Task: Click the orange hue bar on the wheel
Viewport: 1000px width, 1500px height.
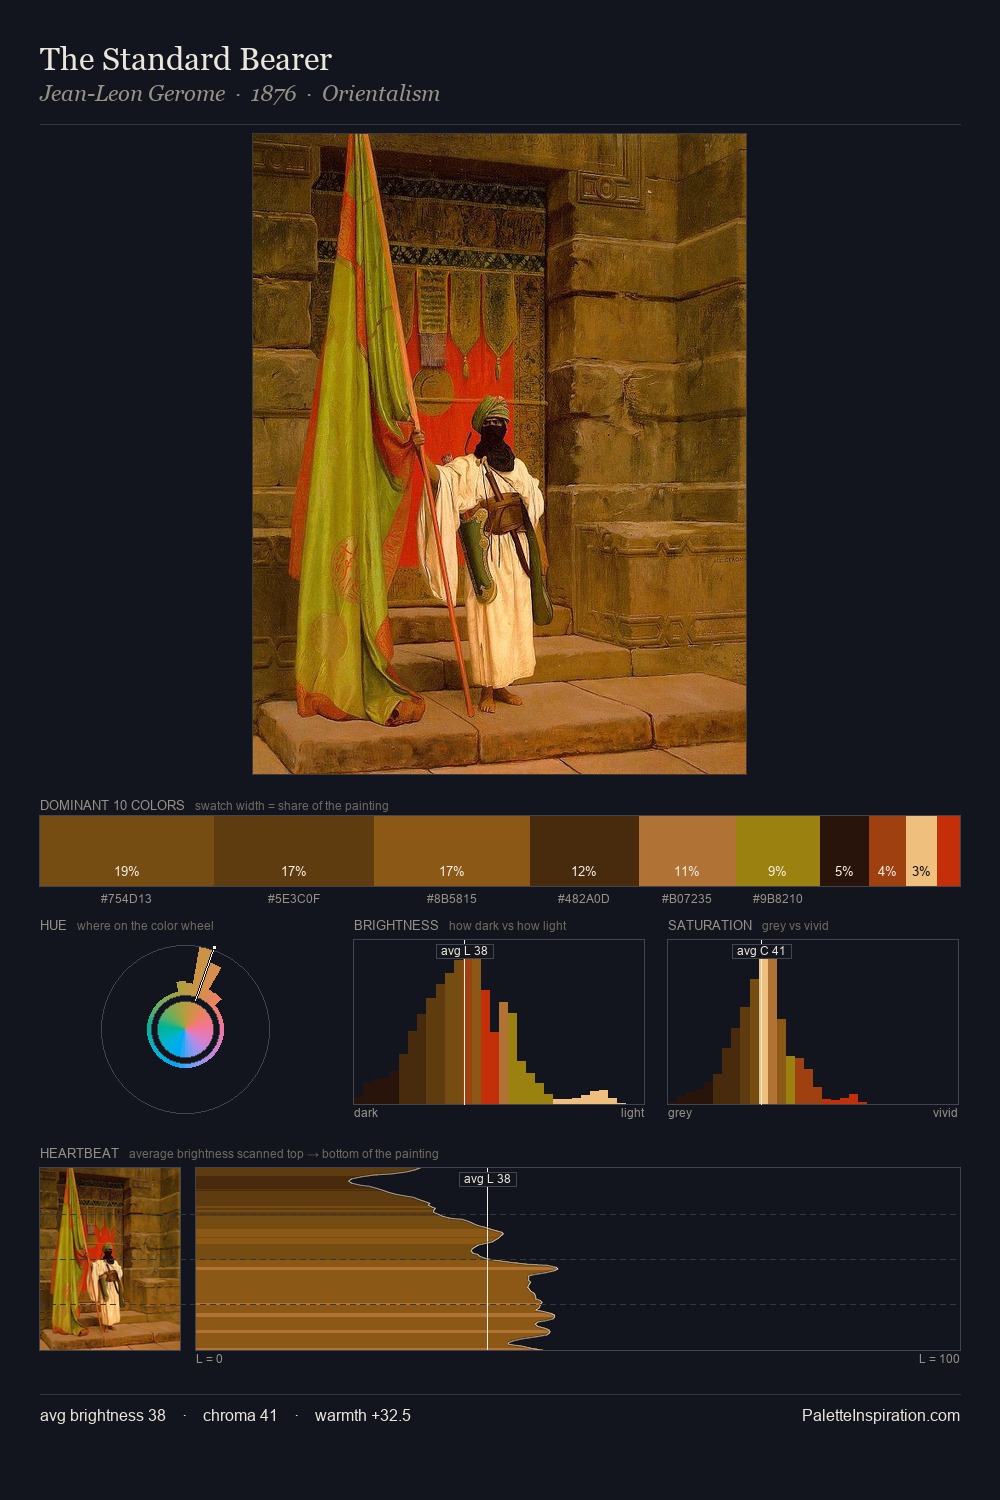Action: [206, 970]
